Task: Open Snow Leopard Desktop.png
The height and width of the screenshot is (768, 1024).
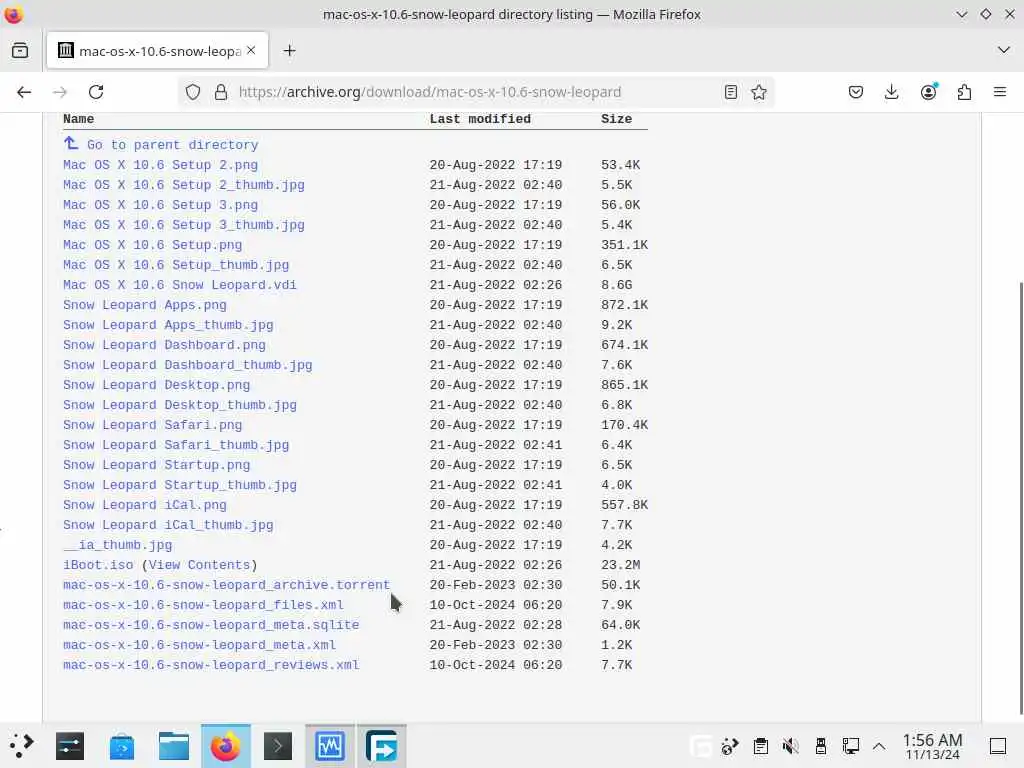Action: coord(156,385)
